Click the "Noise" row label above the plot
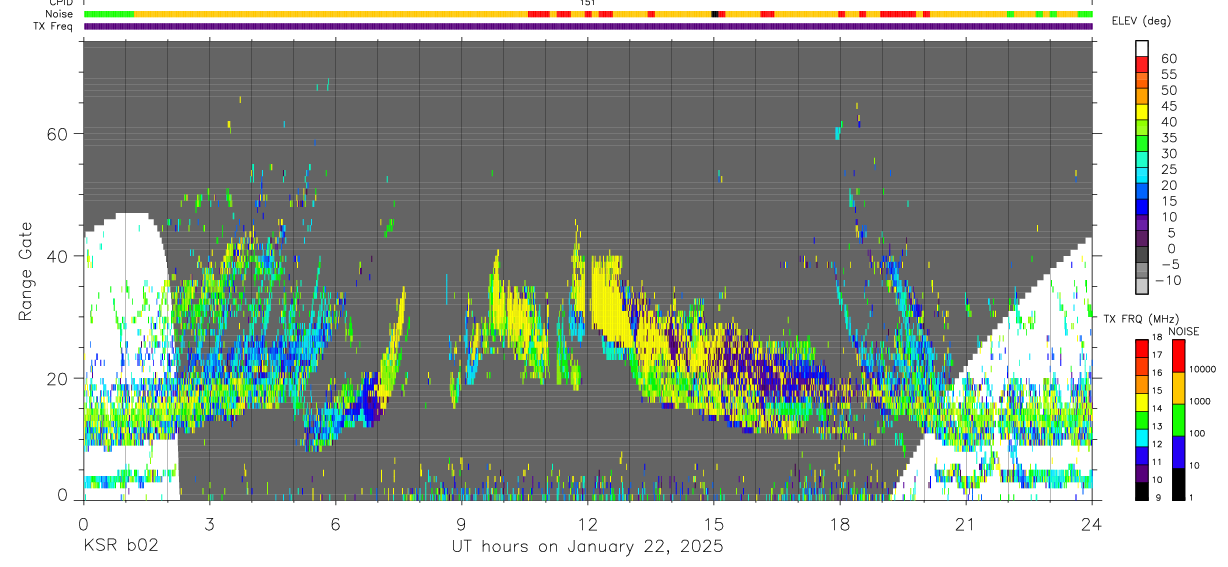Screen dimensions: 1228x567 [60, 14]
